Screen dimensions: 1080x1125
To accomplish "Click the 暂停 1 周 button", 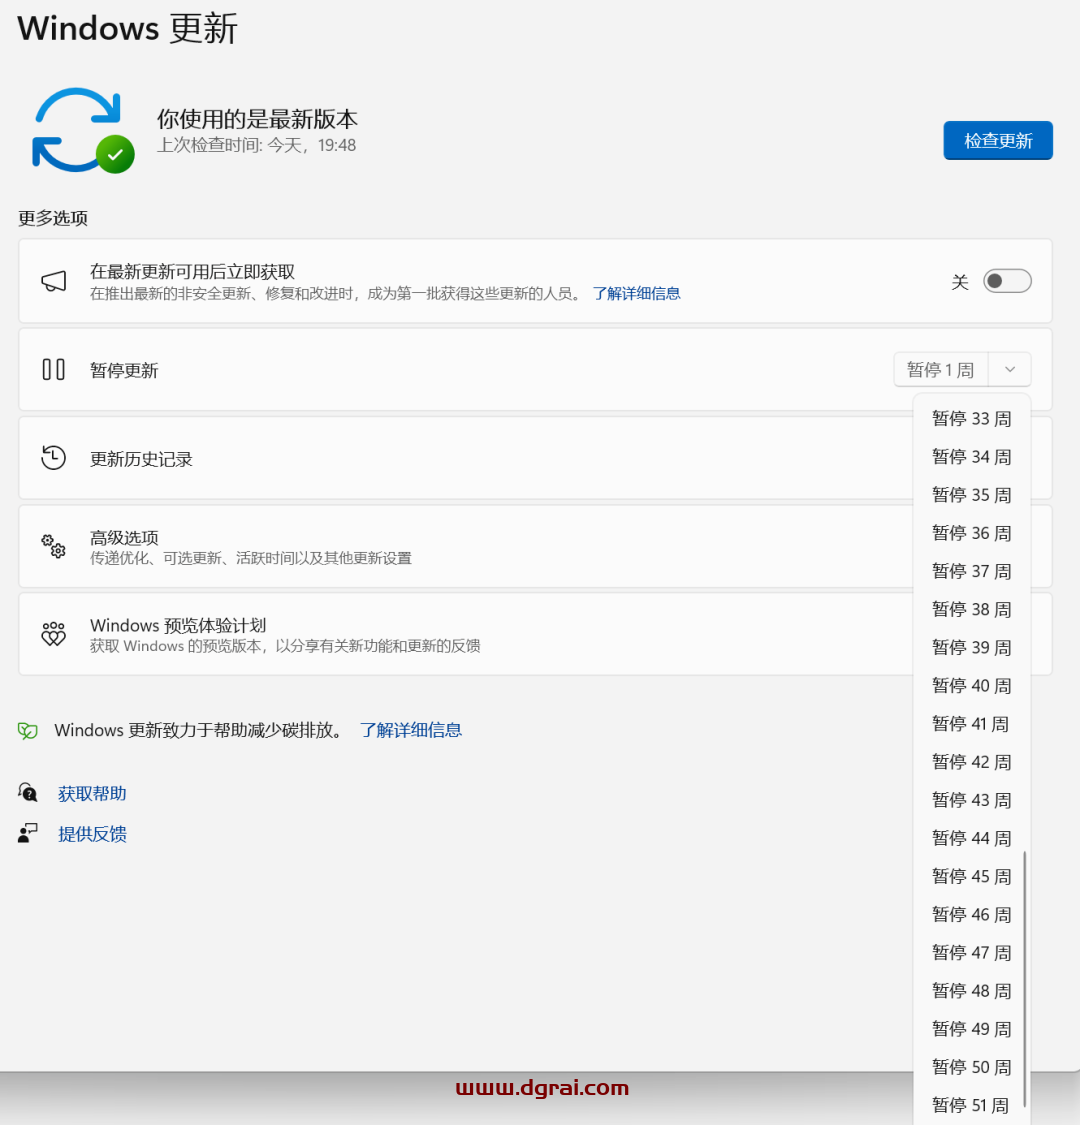I will coord(941,369).
